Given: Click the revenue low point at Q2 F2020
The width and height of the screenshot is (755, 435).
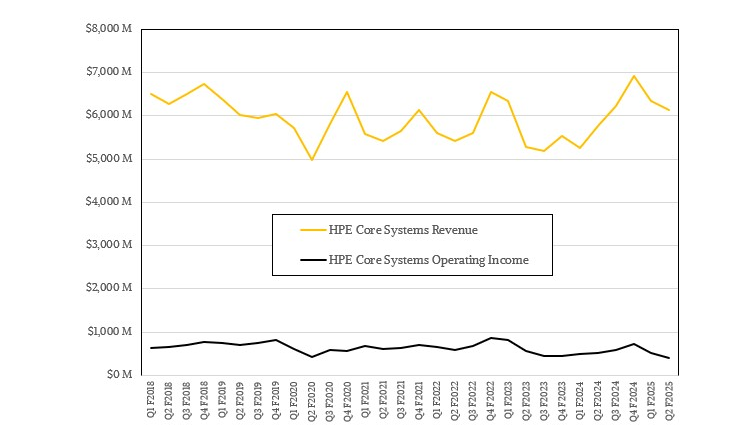Looking at the screenshot, I should tap(312, 160).
